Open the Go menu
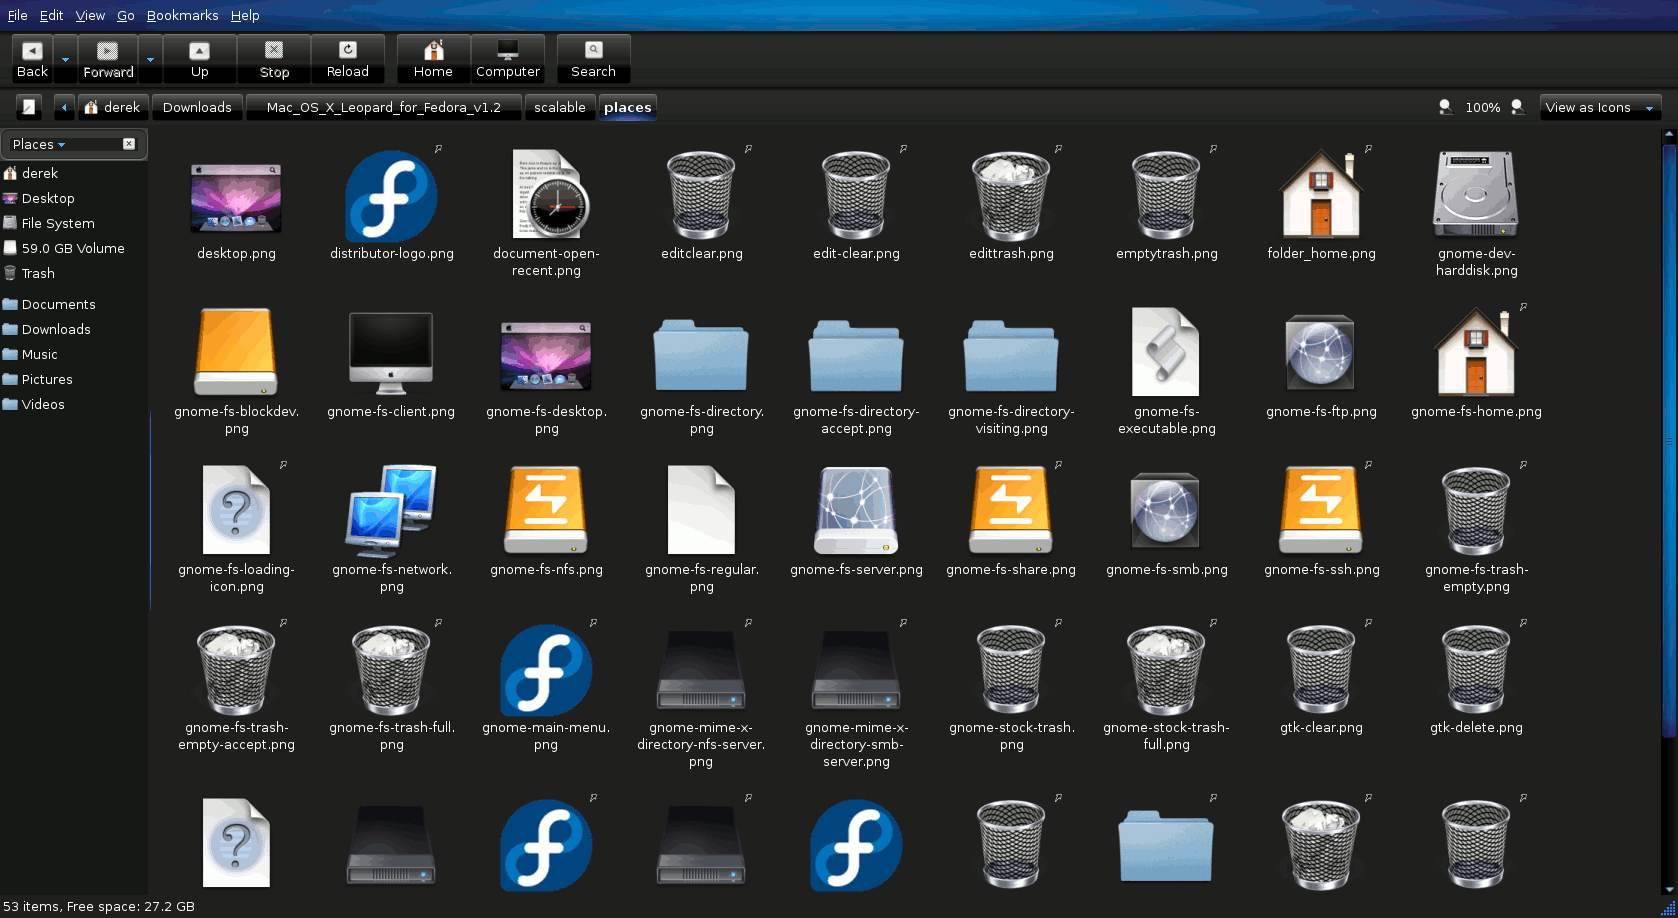 coord(126,15)
